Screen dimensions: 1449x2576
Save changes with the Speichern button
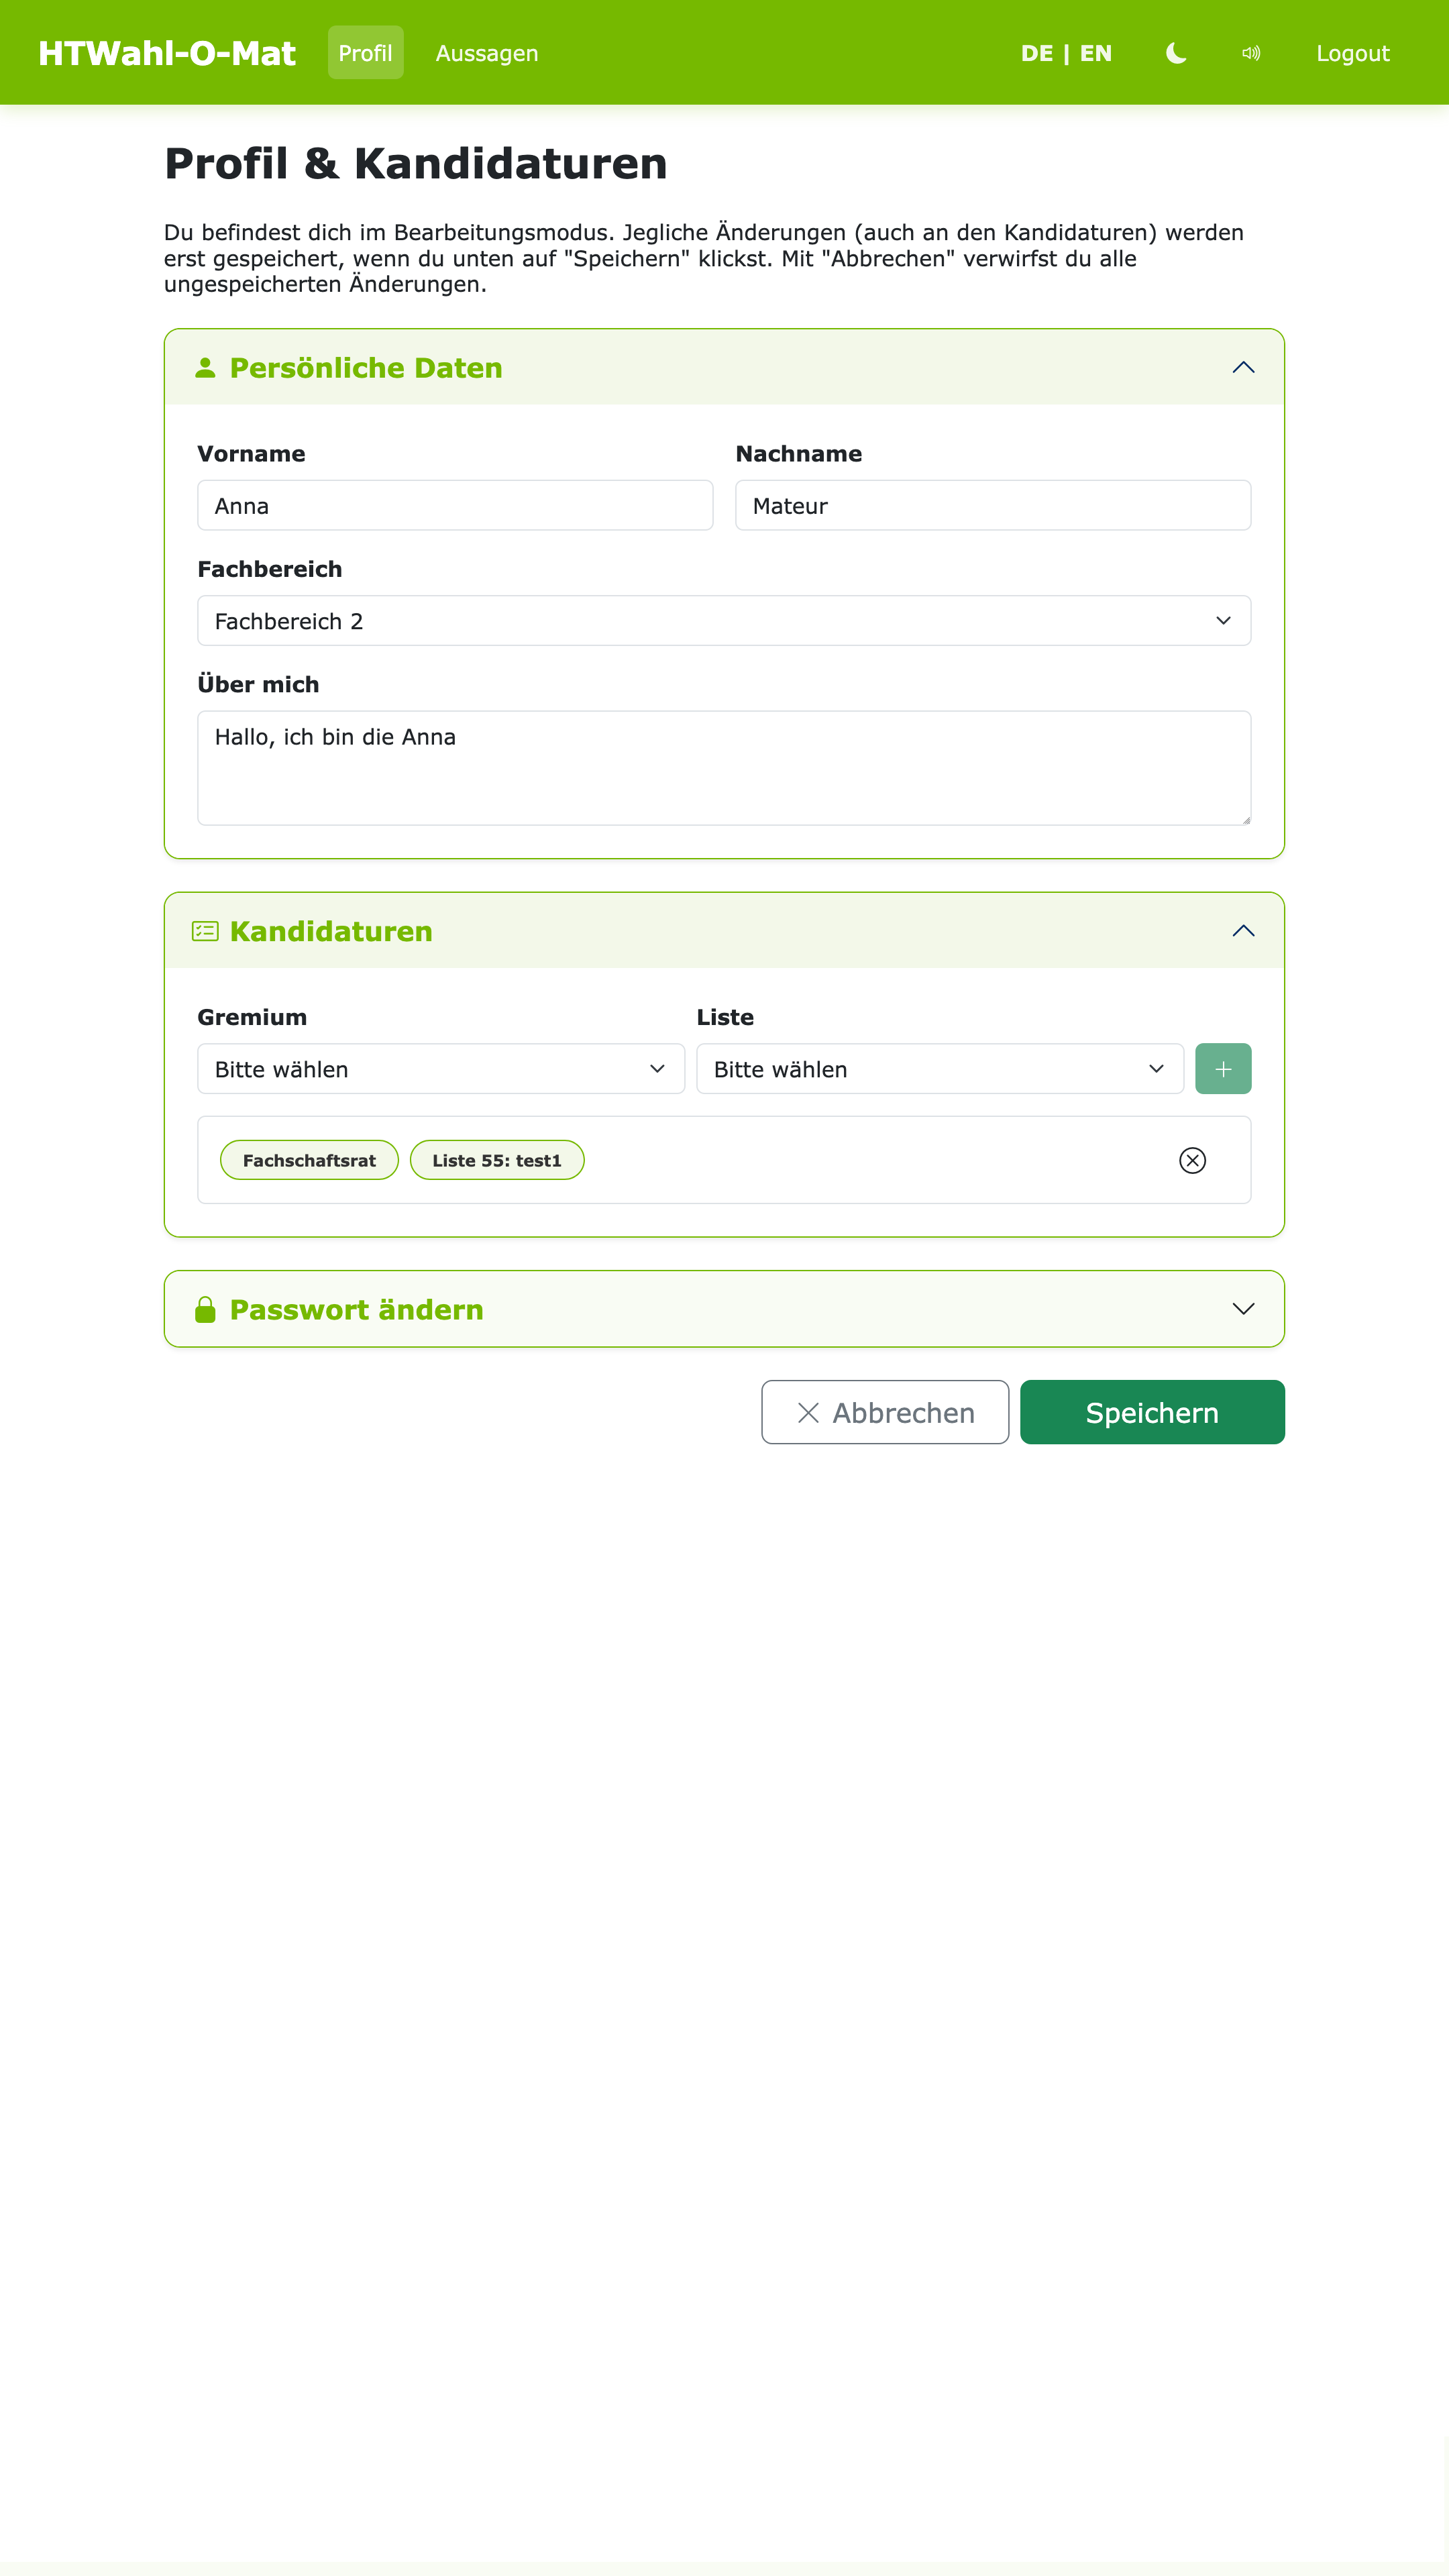pyautogui.click(x=1151, y=1412)
